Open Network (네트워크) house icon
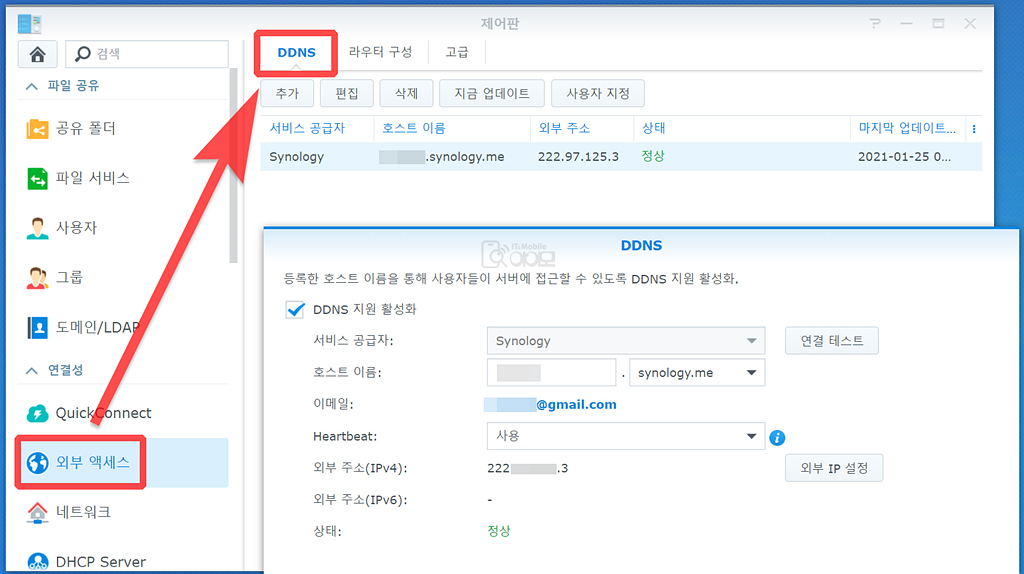Screen dimensions: 1024x574 pos(37,512)
